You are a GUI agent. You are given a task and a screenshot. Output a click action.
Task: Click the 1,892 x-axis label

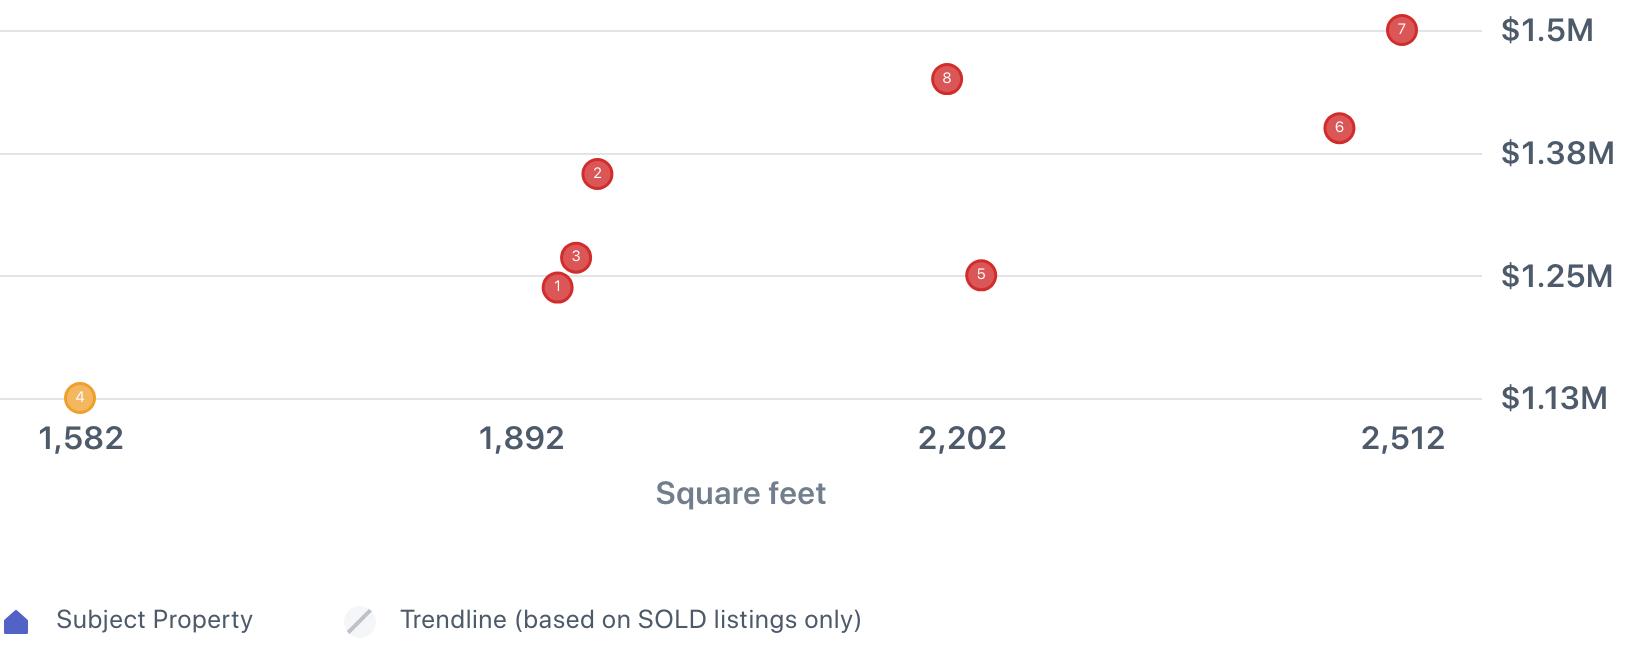point(522,438)
